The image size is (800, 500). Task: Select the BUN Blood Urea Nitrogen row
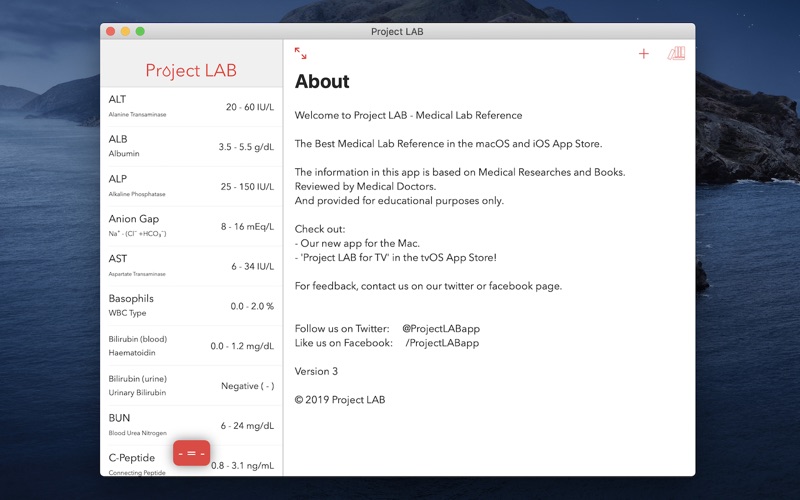tap(191, 425)
